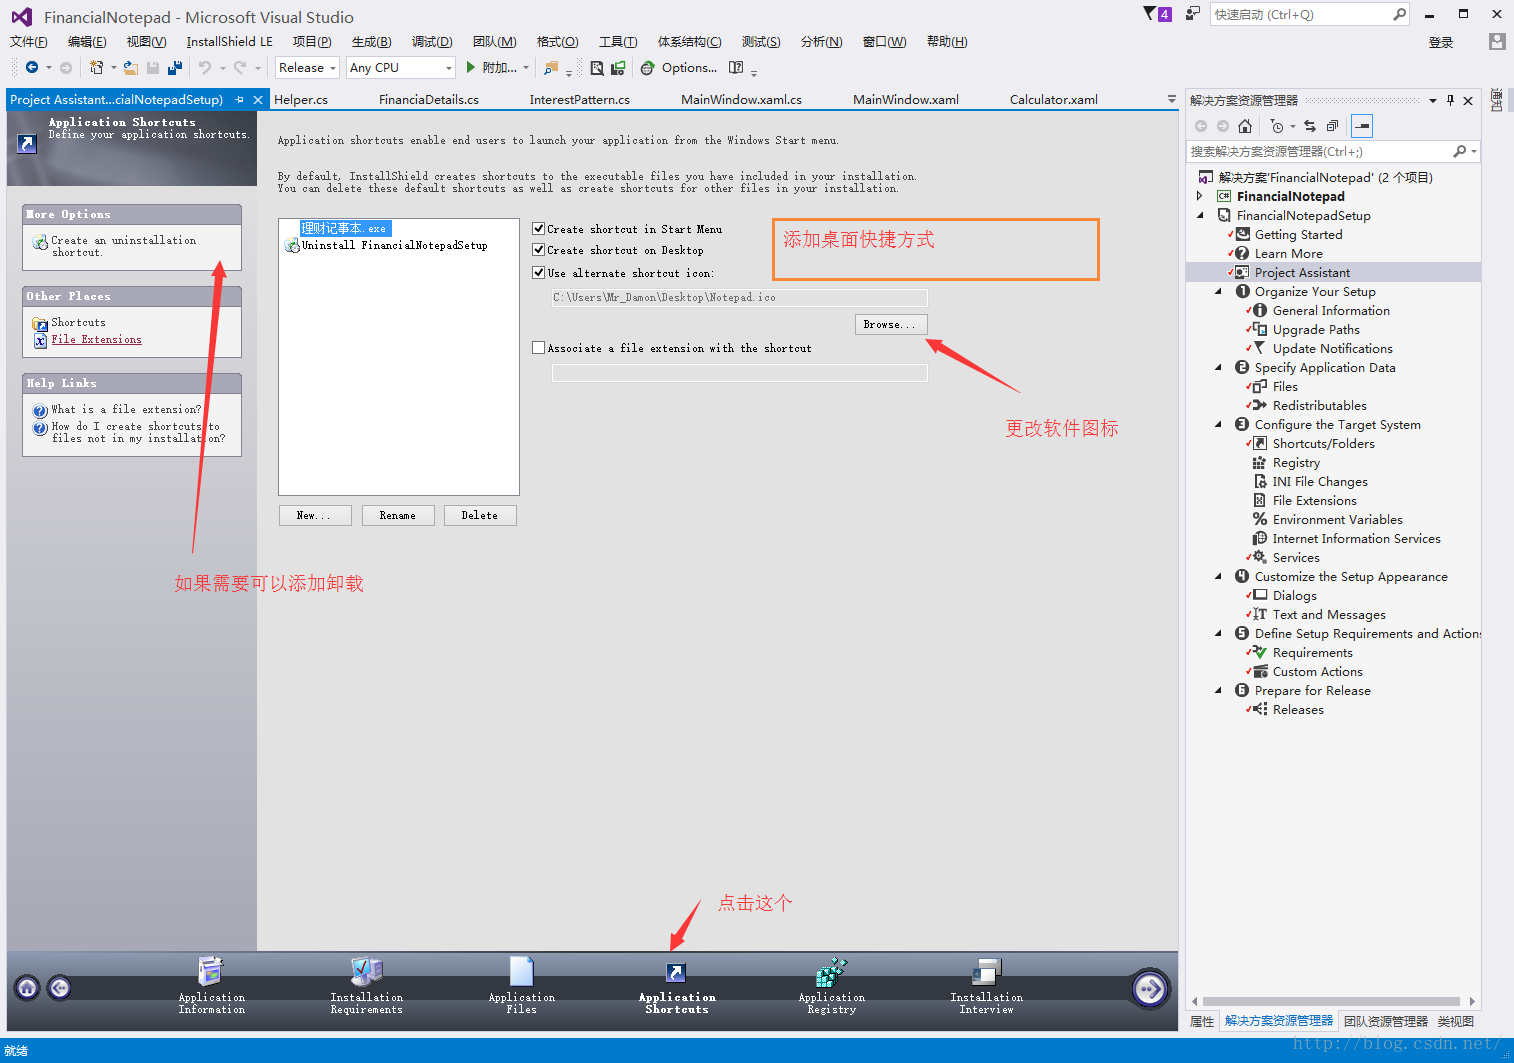
Task: Click Create an uninstallation shortcut link
Action: click(124, 246)
